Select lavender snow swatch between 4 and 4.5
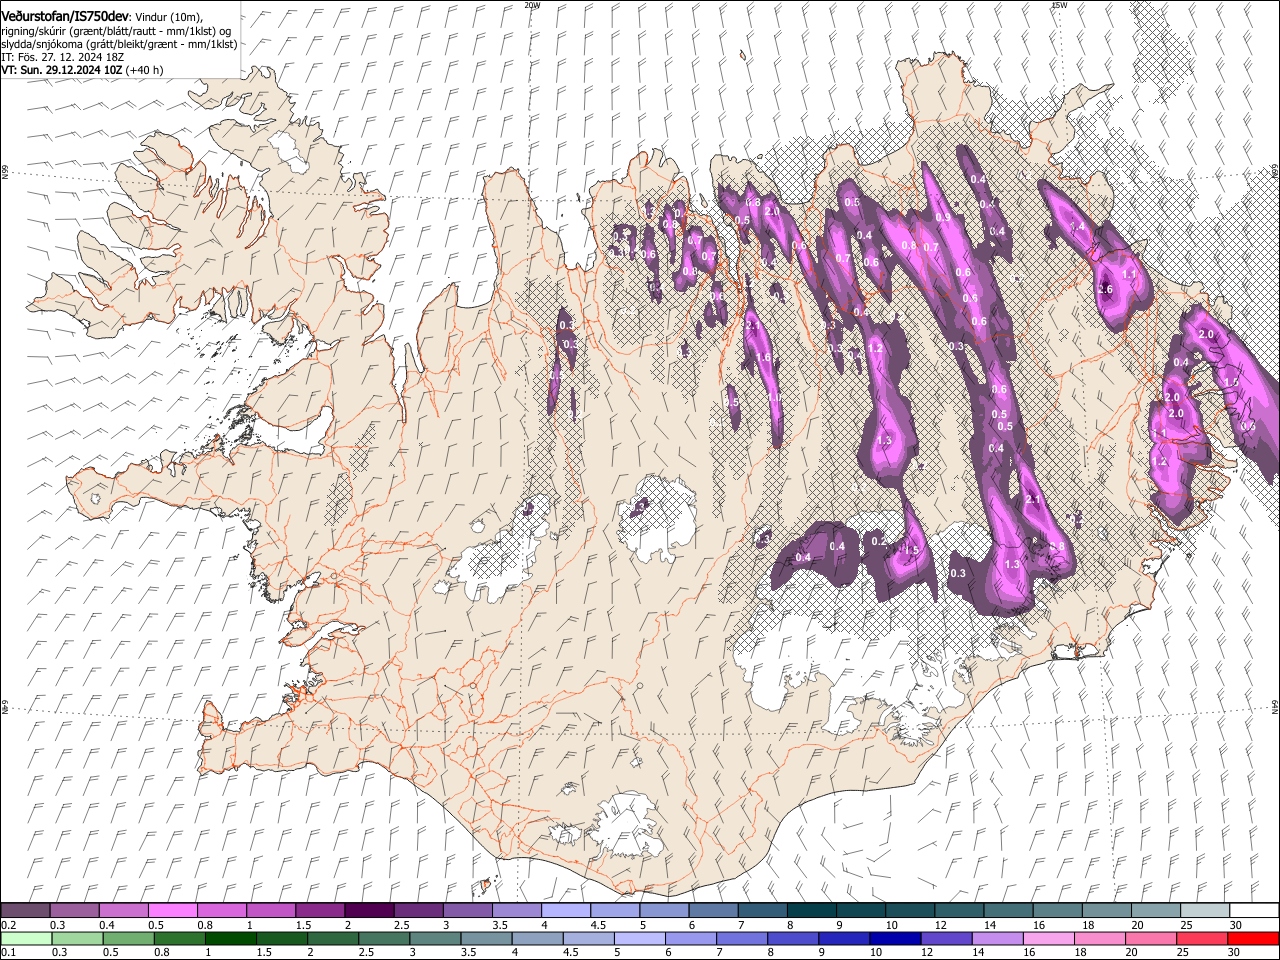Image resolution: width=1280 pixels, height=960 pixels. click(x=565, y=910)
